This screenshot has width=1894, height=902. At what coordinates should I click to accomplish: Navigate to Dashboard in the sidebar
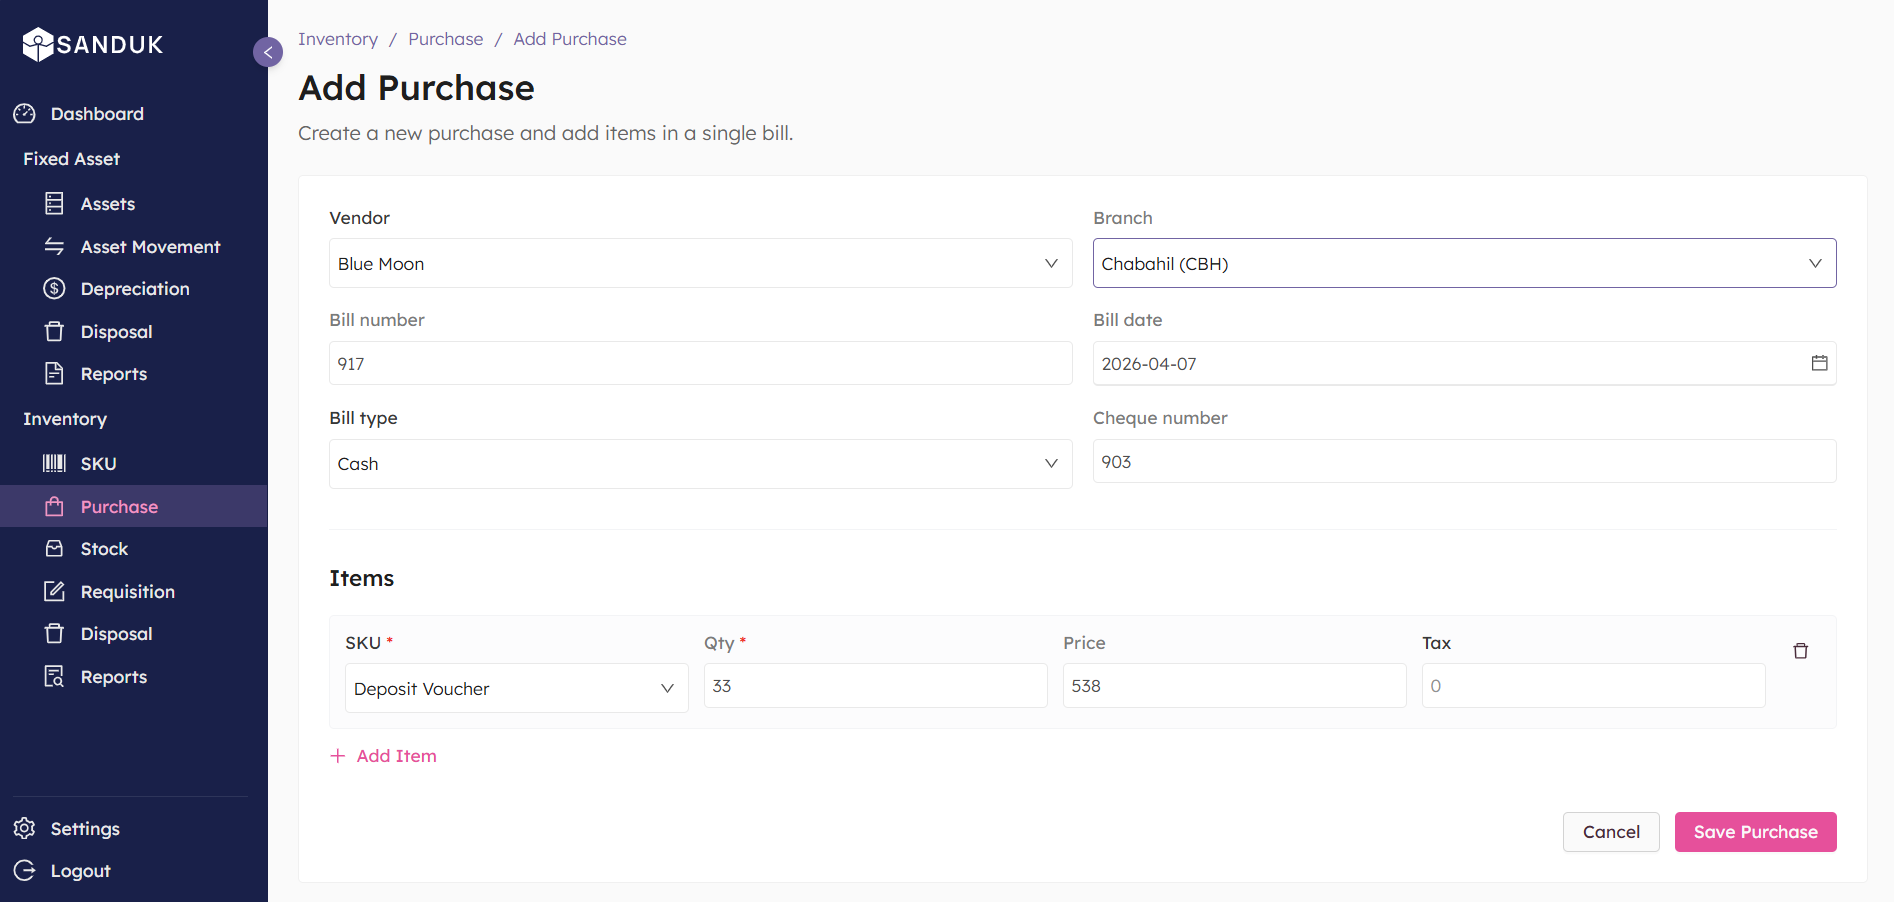point(96,113)
